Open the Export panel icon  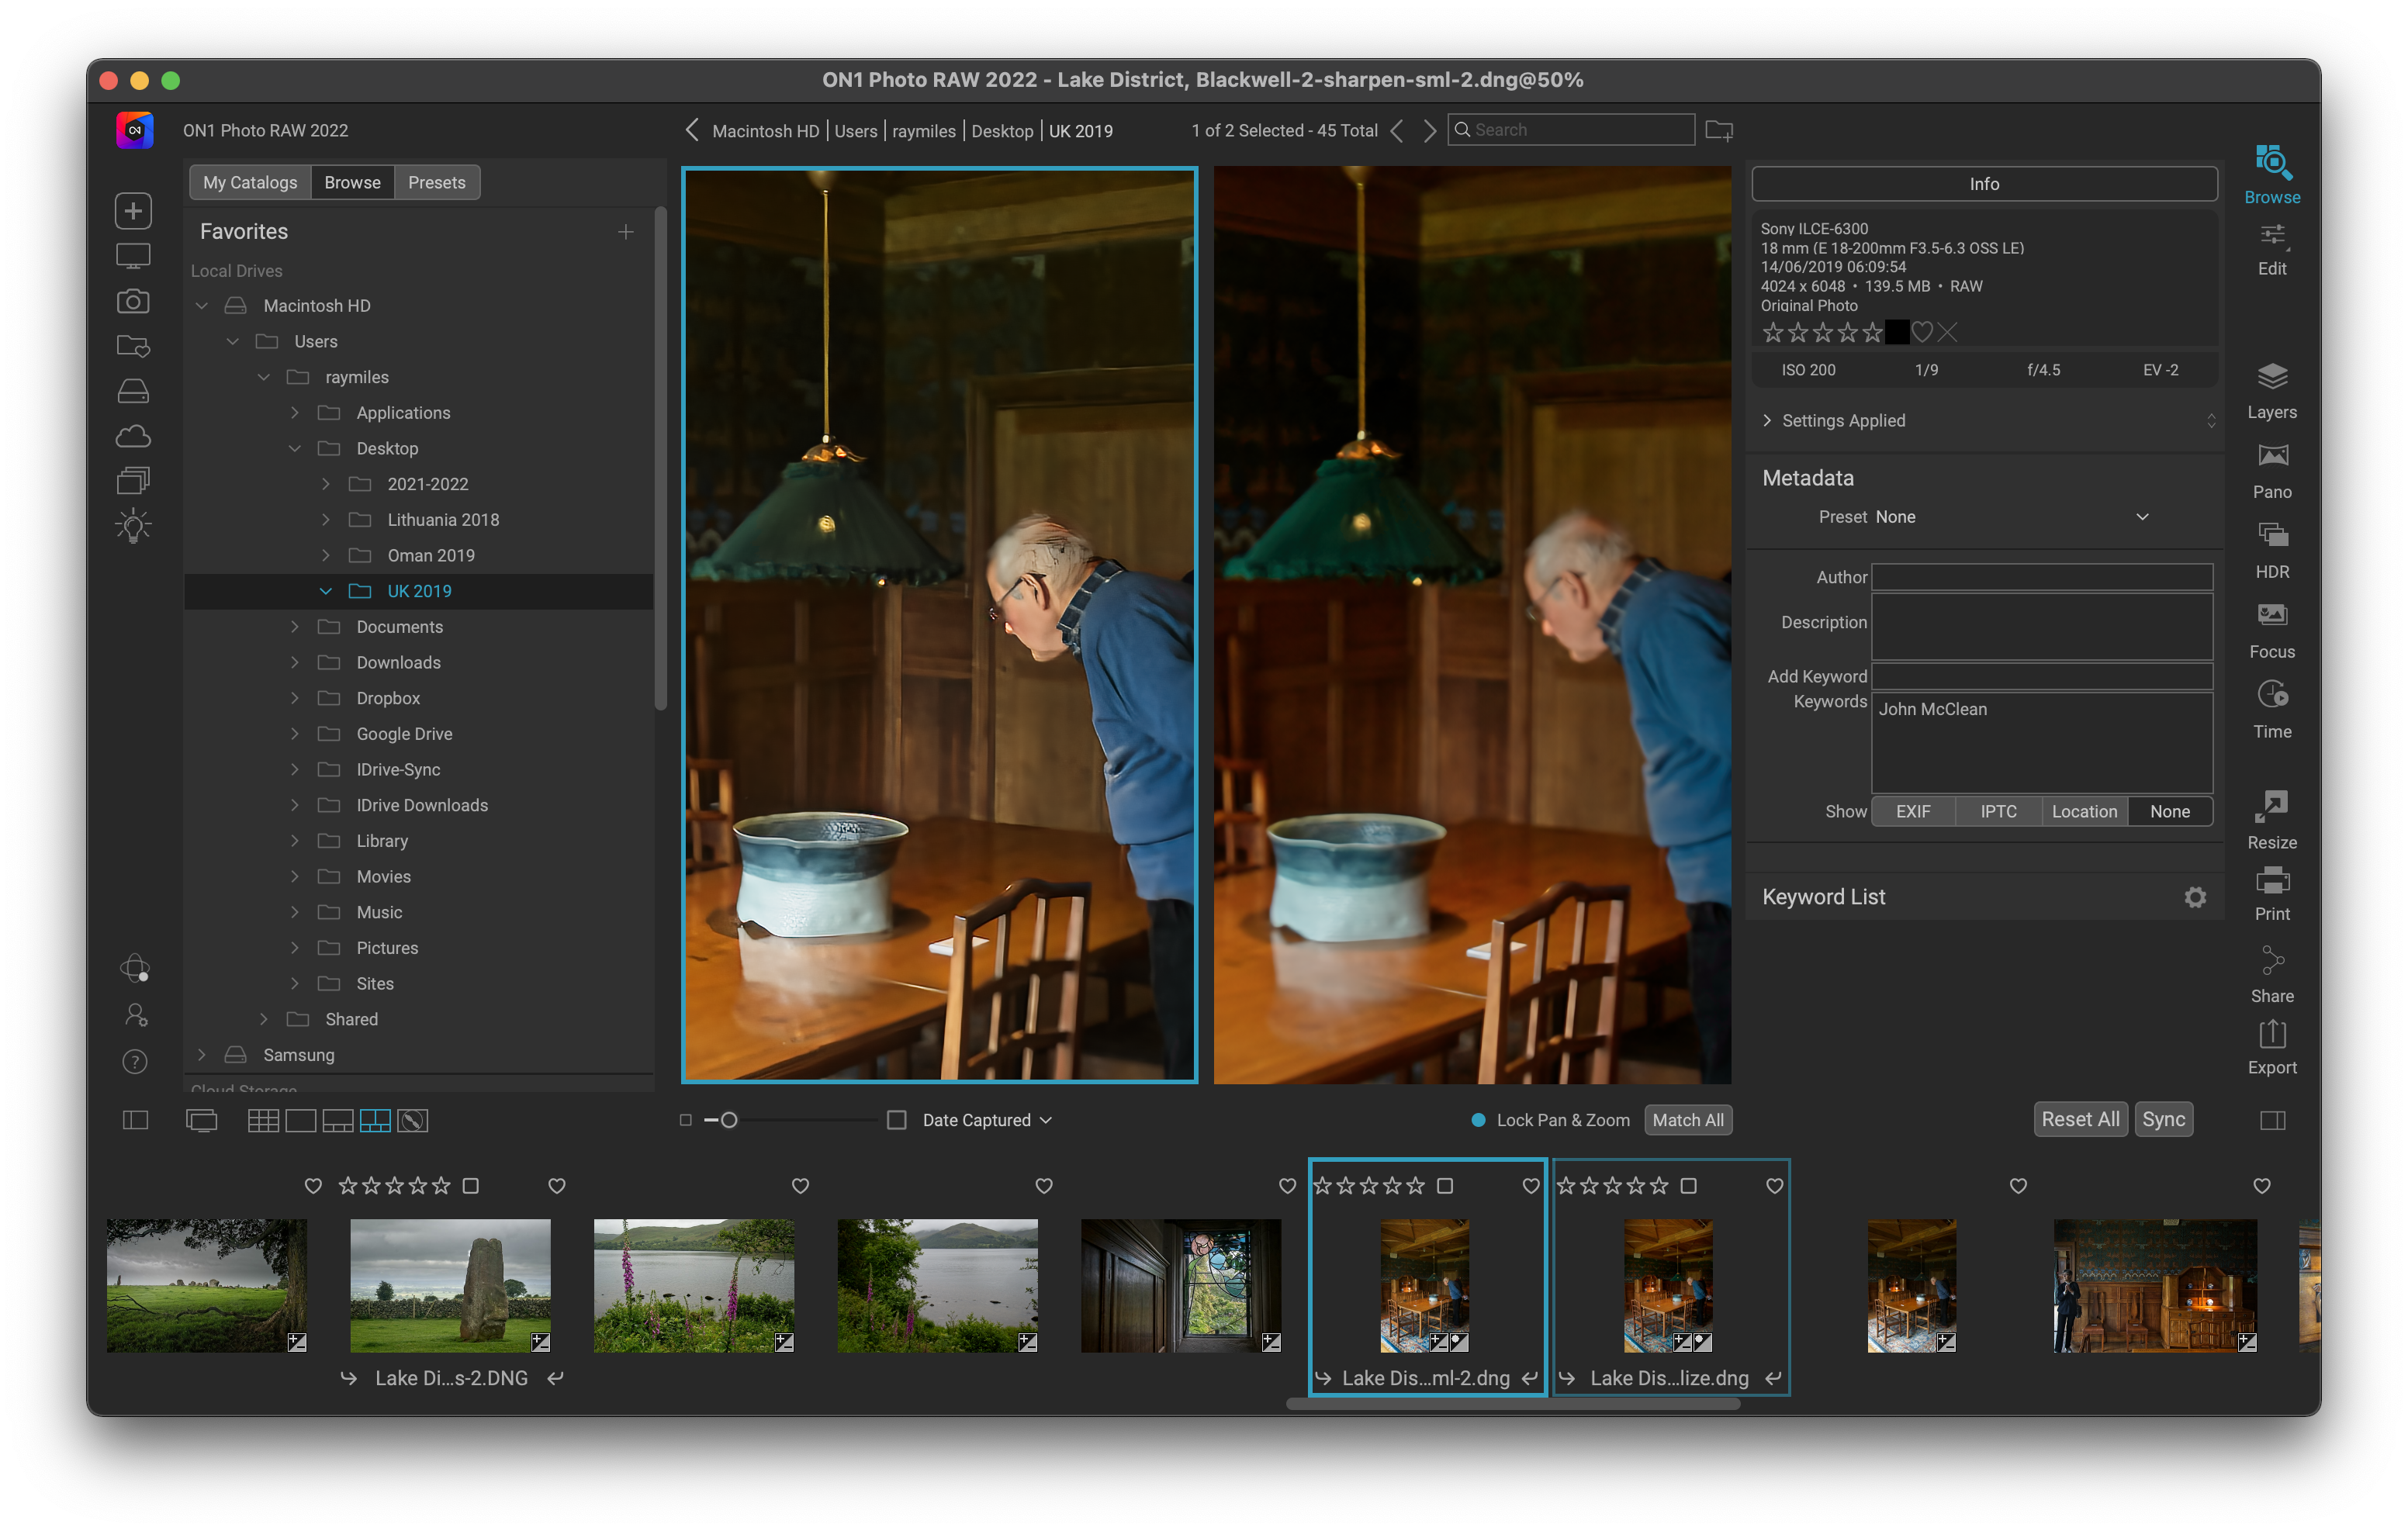(x=2271, y=1036)
